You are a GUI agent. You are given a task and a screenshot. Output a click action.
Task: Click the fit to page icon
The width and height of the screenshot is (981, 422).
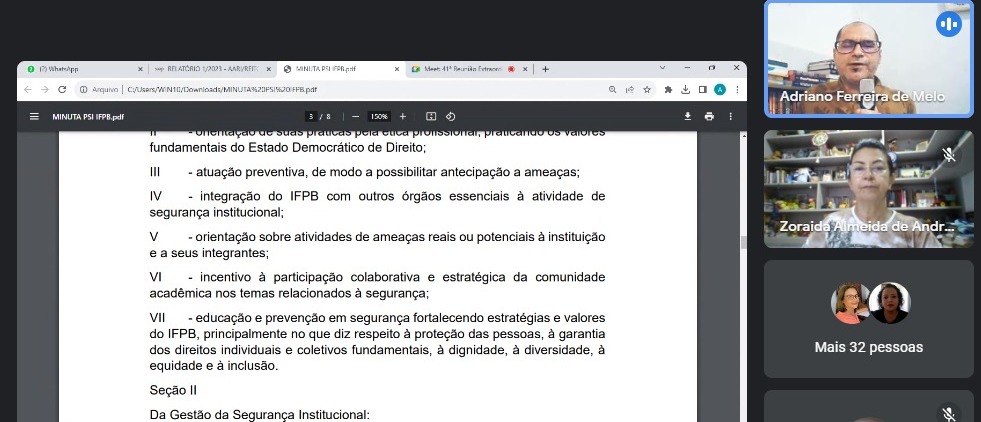(431, 116)
